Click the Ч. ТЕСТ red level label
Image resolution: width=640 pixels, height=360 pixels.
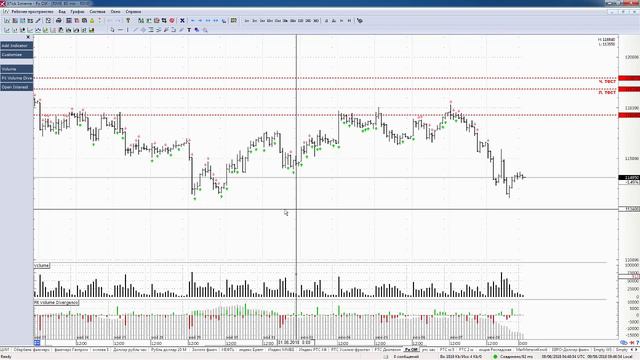tap(607, 82)
